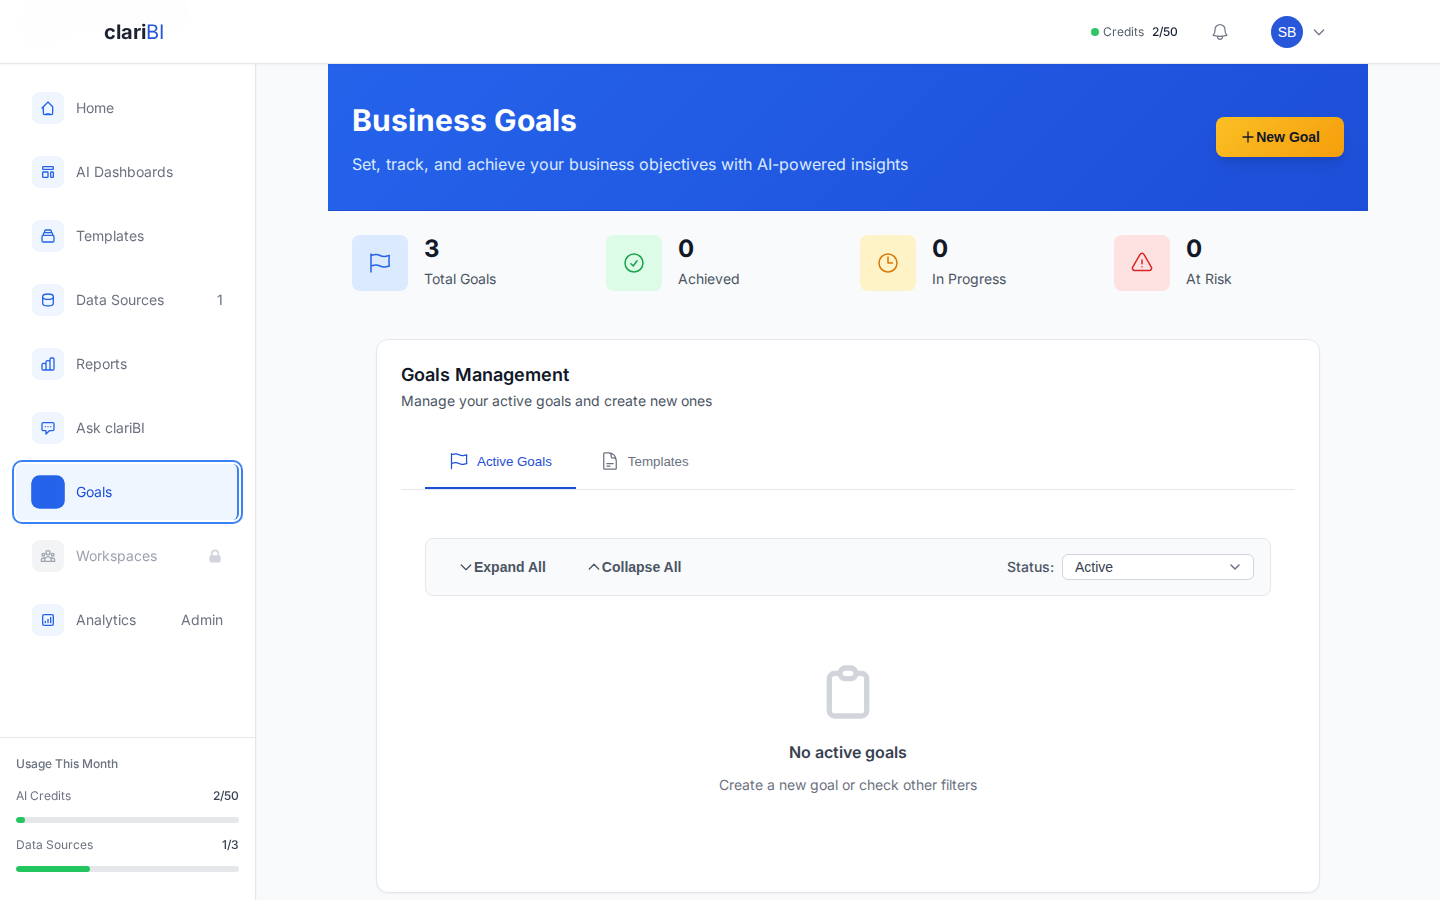Click the locked Workspaces item
Viewport: 1440px width, 900px height.
(x=115, y=556)
